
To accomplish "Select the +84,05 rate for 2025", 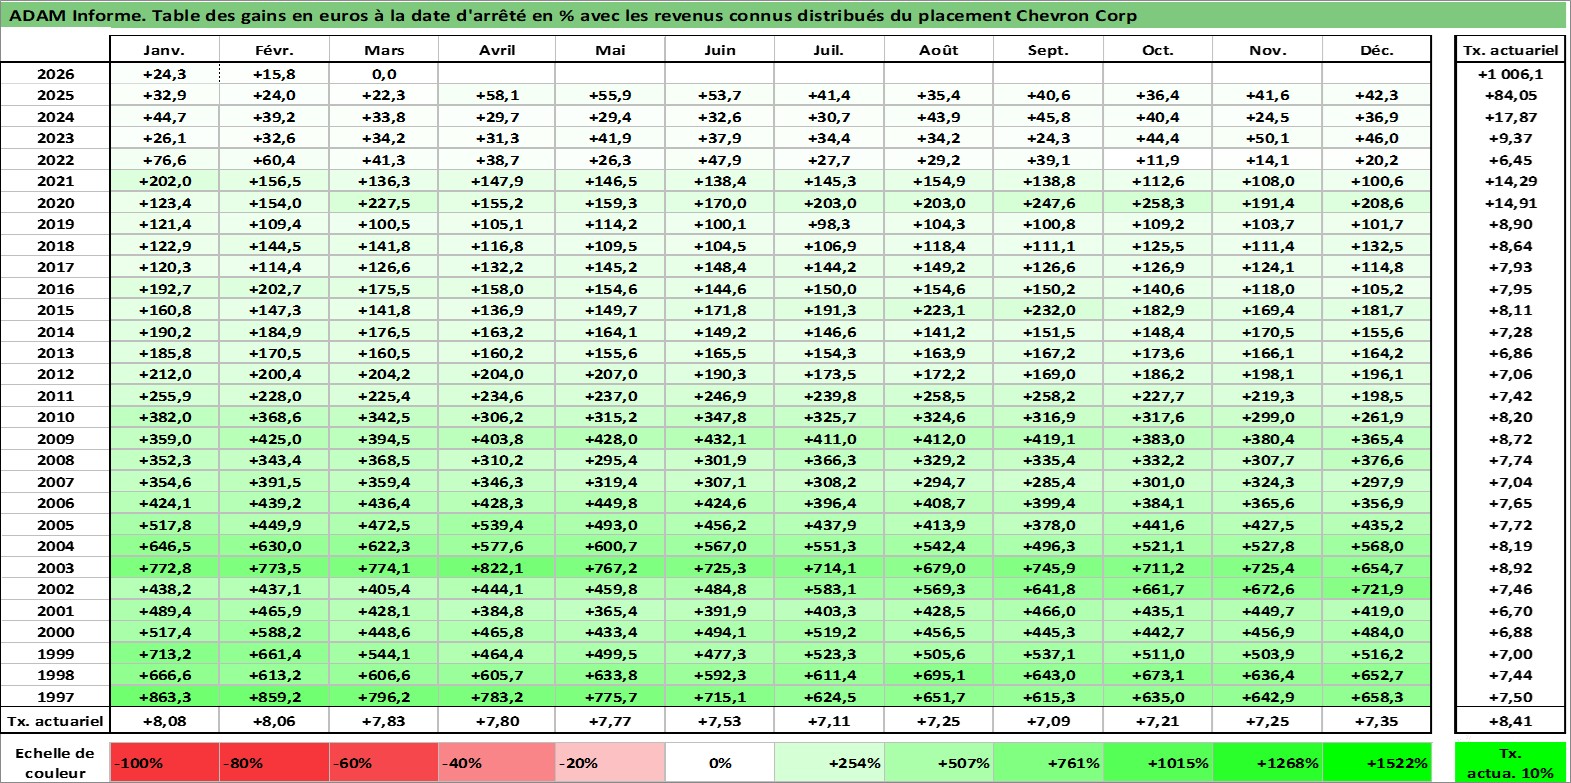I will [x=1510, y=95].
